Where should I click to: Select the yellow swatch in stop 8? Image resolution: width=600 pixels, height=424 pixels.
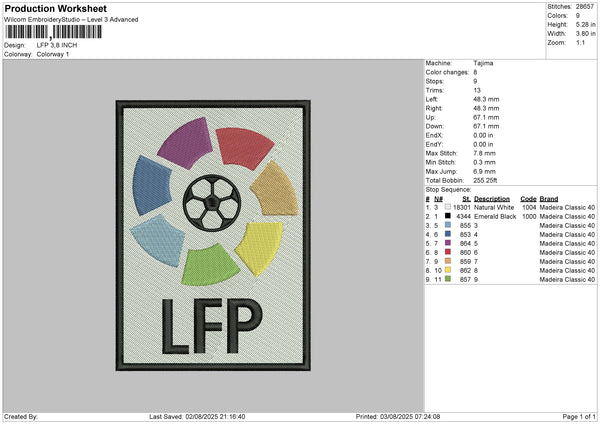(x=448, y=270)
